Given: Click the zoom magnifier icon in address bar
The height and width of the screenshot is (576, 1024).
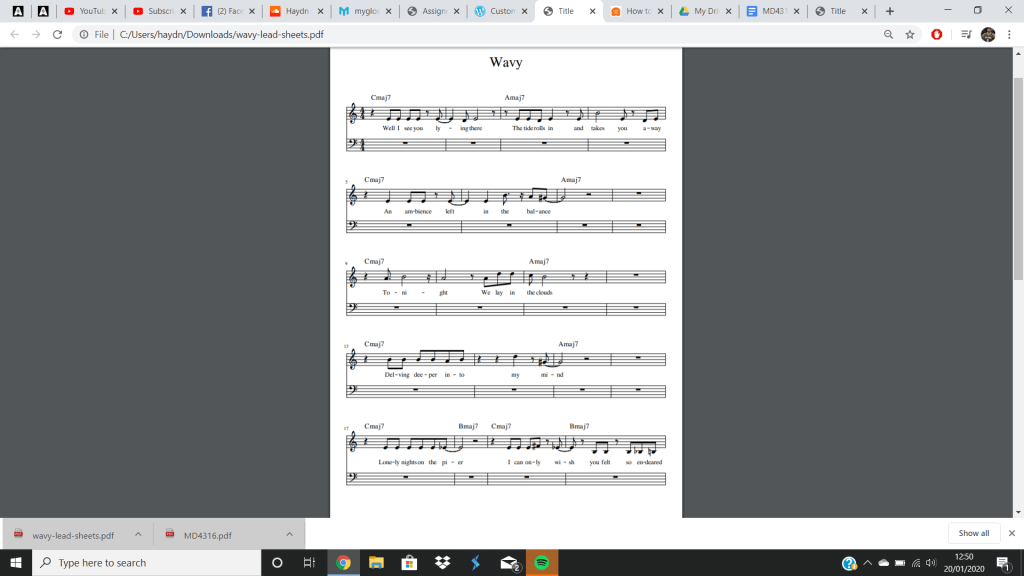Looking at the screenshot, I should tap(888, 34).
